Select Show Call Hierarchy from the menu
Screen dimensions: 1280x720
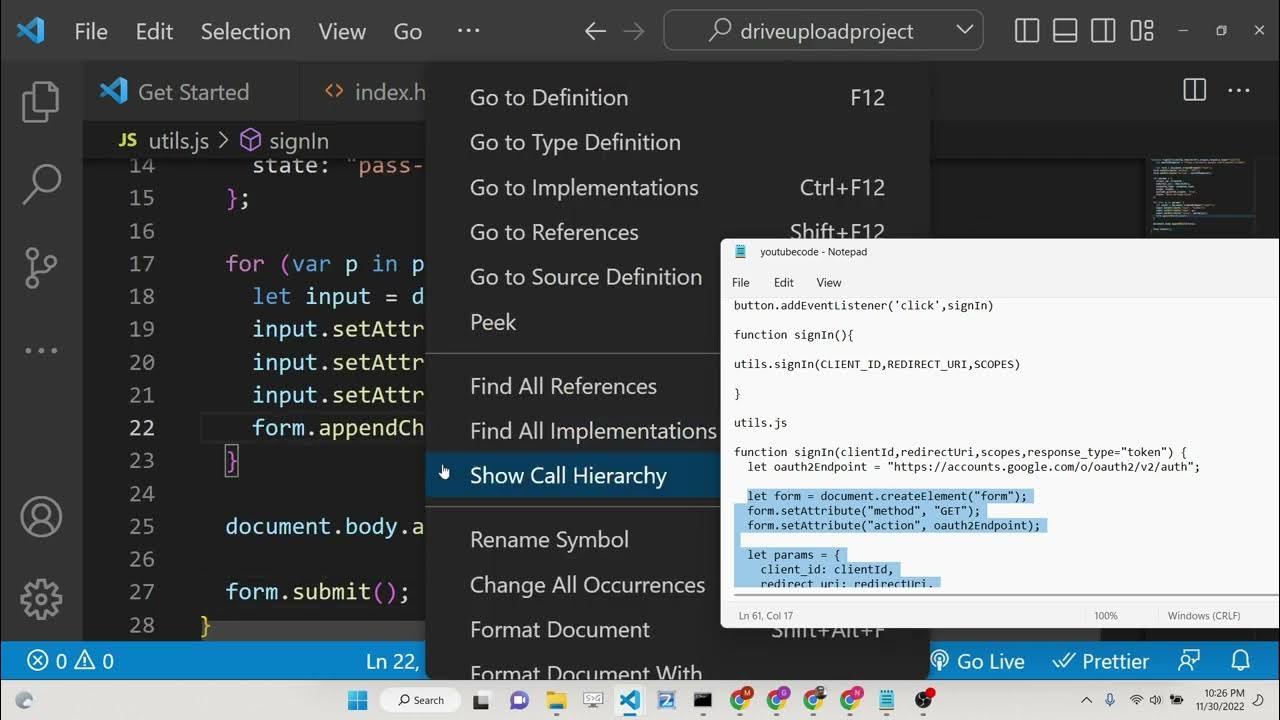tap(568, 476)
